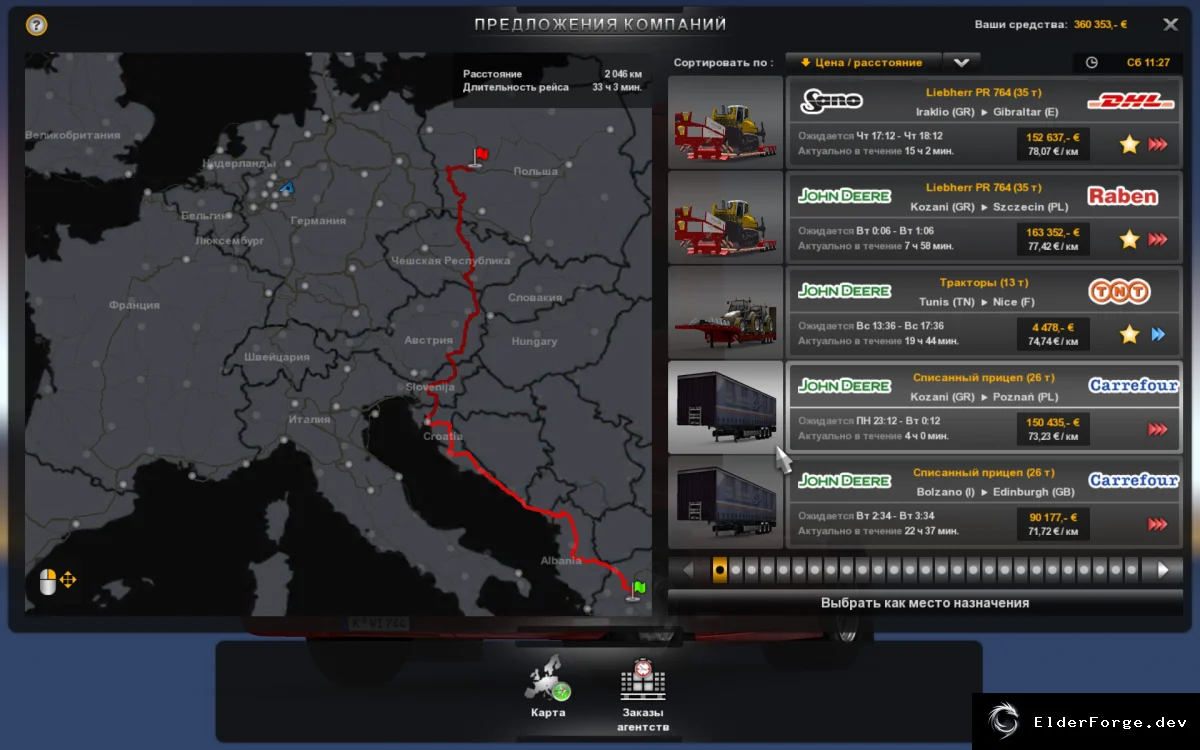Click the star on the DHL Gibraltar offer
Image resolution: width=1200 pixels, height=750 pixels.
coord(1129,145)
